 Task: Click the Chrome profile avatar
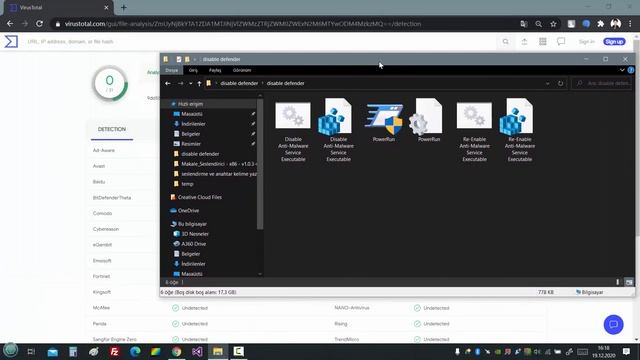click(616, 24)
